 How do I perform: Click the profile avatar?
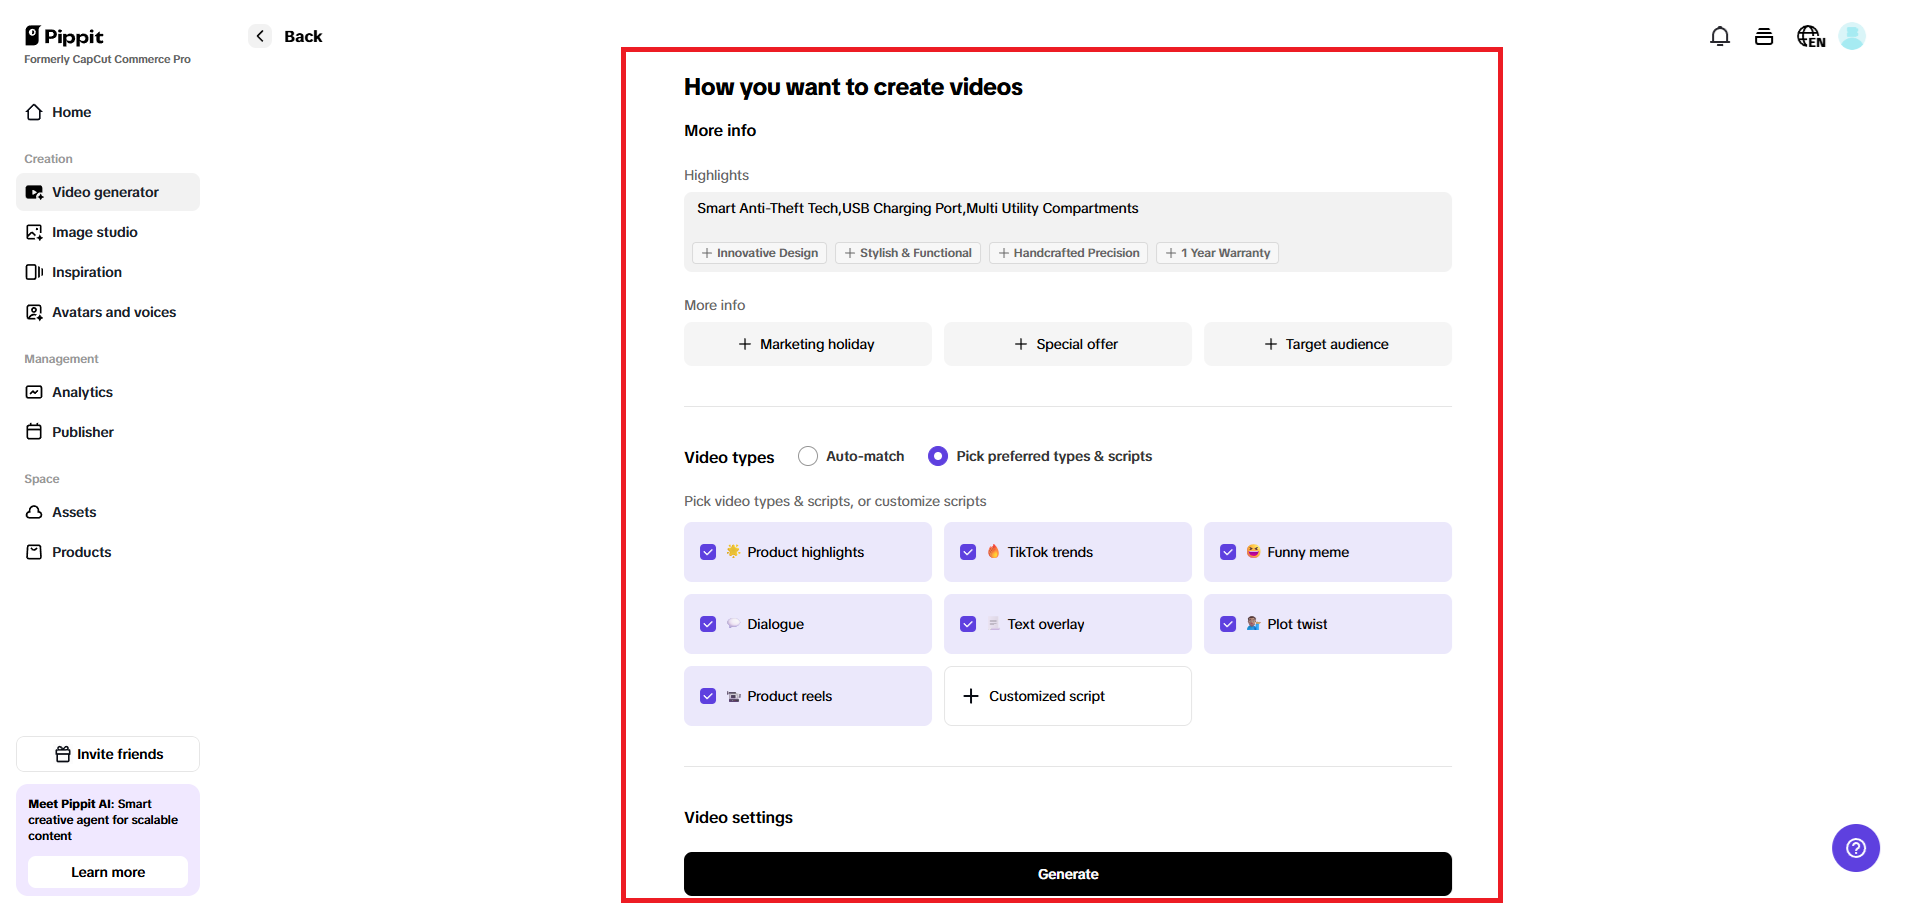click(x=1853, y=36)
